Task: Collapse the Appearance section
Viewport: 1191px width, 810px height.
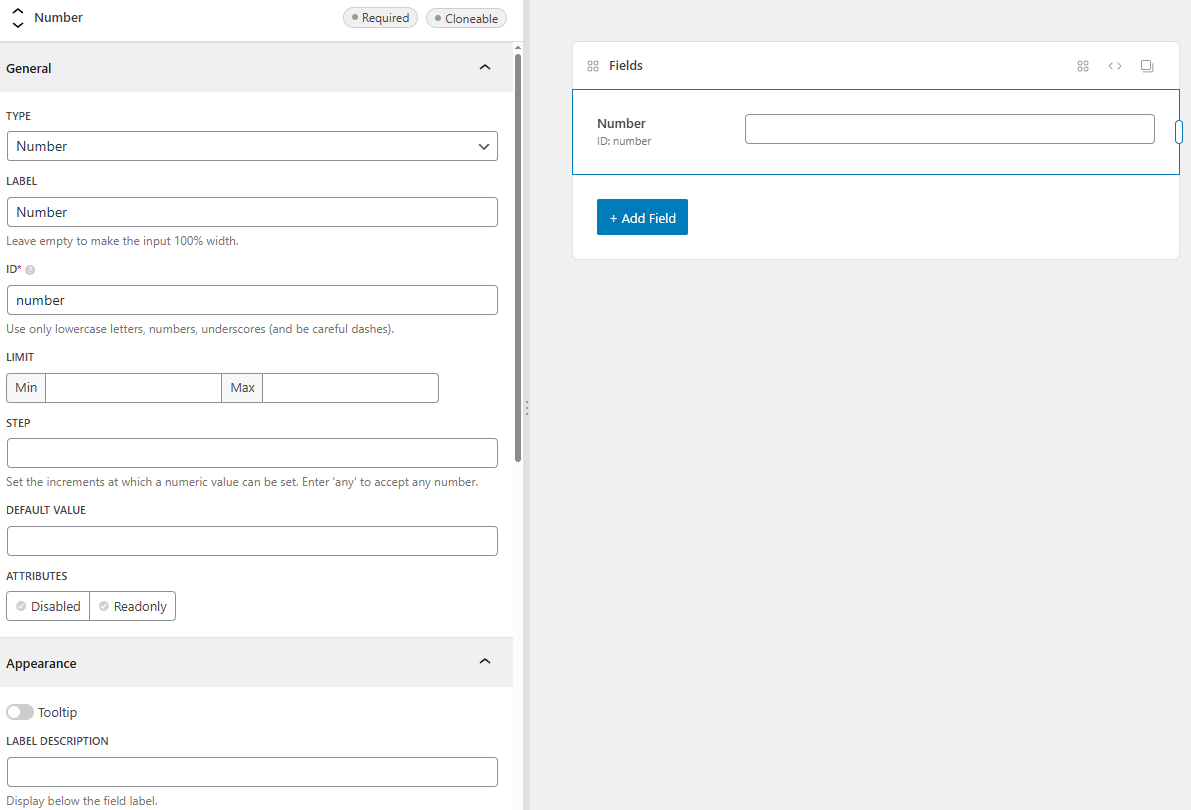Action: coord(485,662)
